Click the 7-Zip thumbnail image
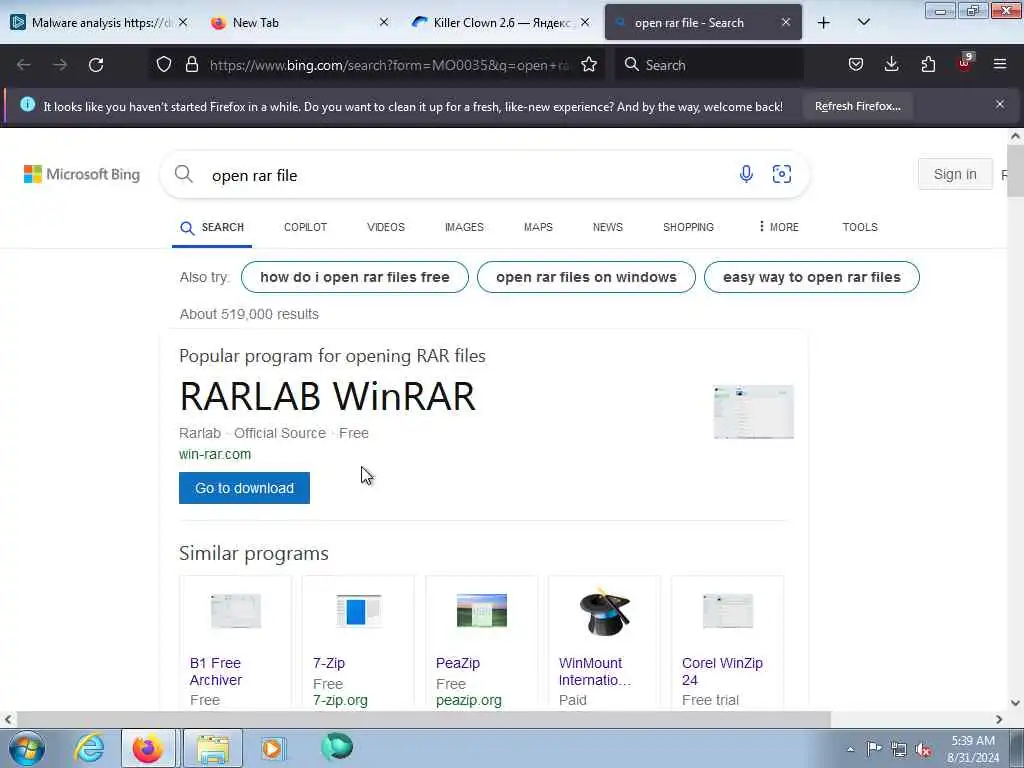Viewport: 1024px width, 768px height. coord(359,612)
